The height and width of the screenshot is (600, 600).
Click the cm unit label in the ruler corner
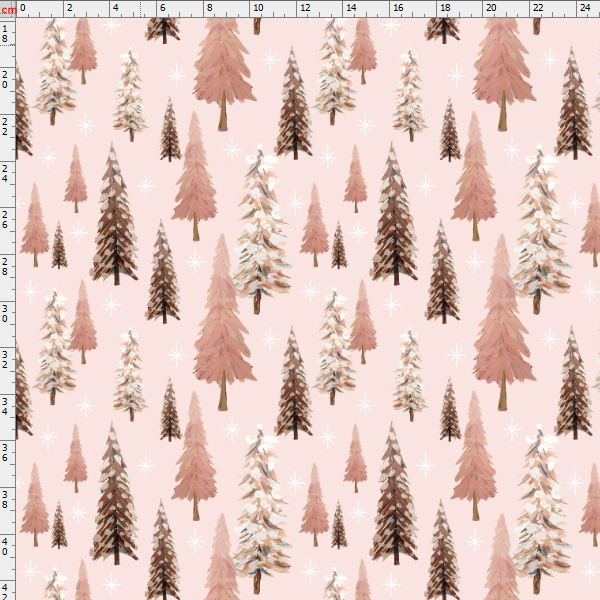coord(8,10)
